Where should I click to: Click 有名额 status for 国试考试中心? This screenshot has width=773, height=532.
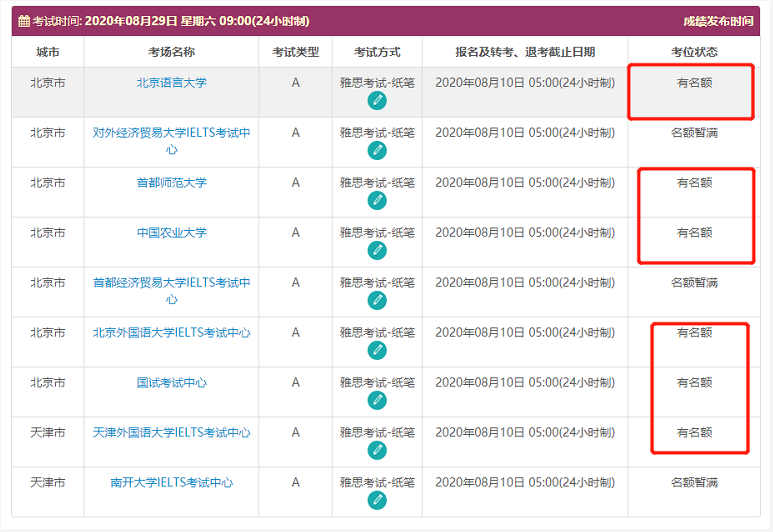coord(694,383)
